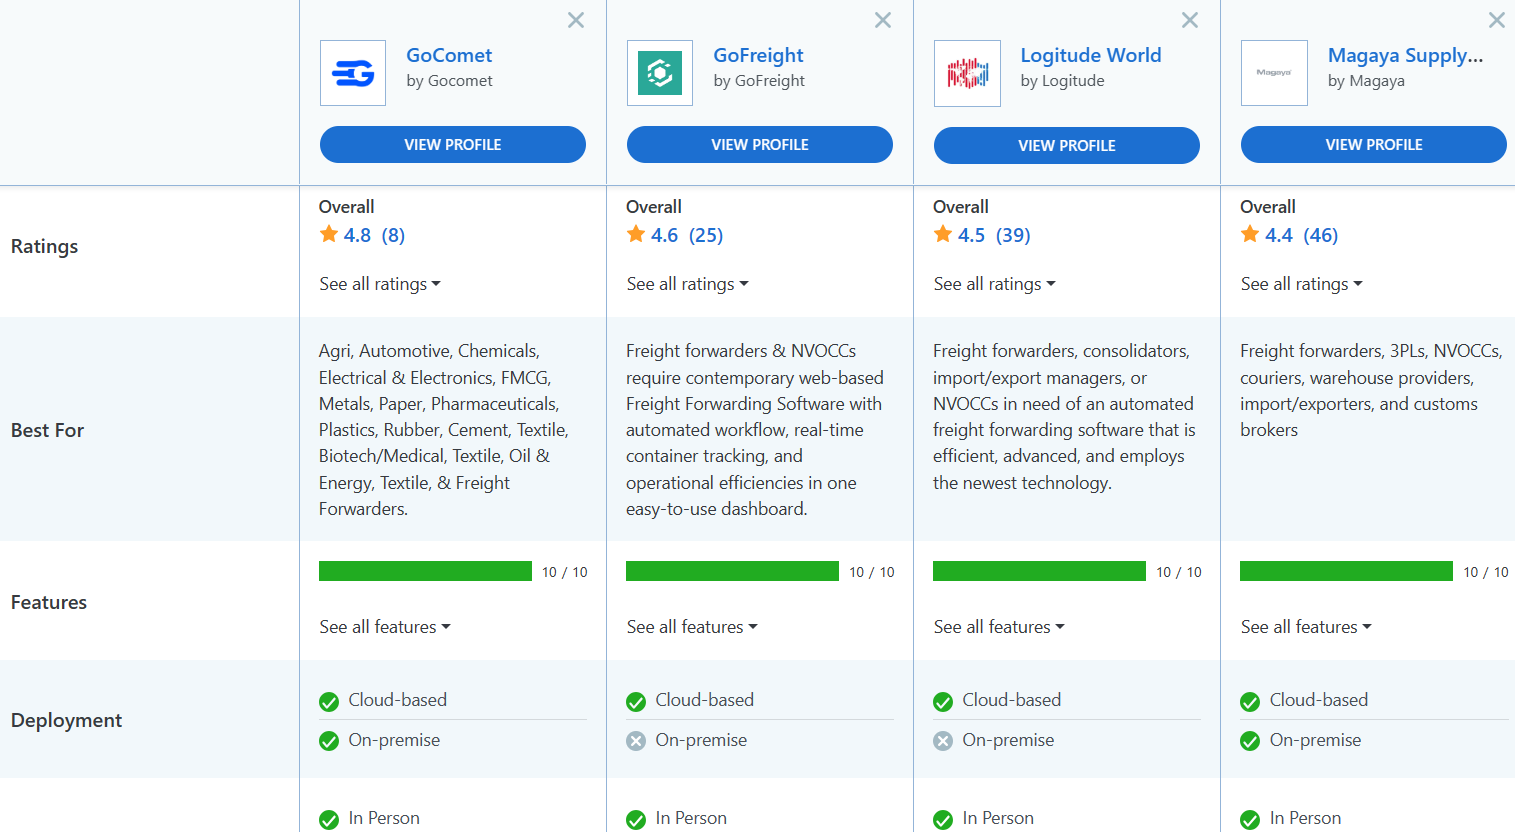Remove Logitude World column using X icon
1515x832 pixels.
coord(1190,20)
